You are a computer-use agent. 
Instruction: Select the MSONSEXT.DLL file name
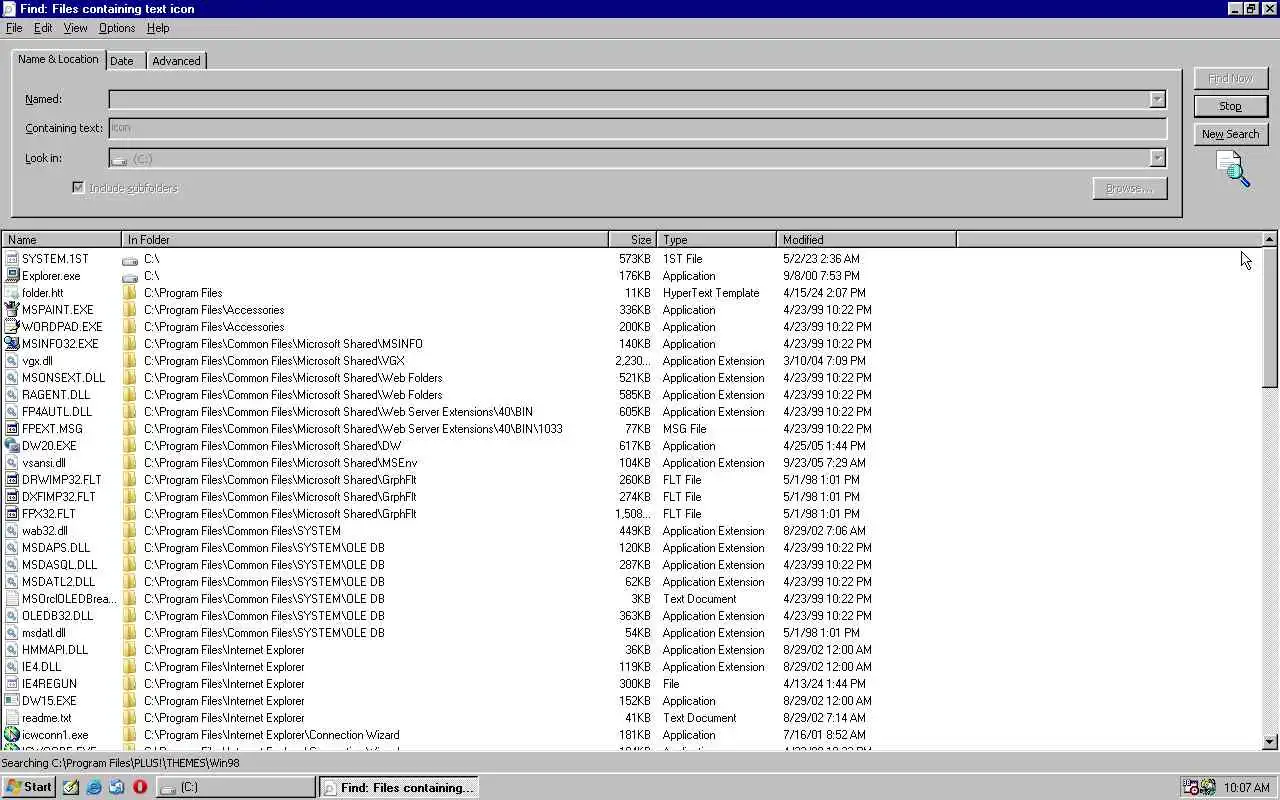(63, 378)
